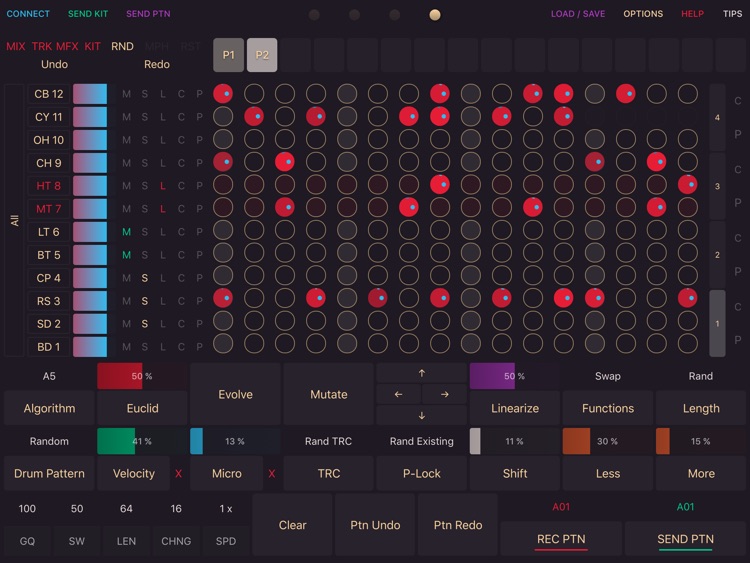Select the BD 1 track label
The width and height of the screenshot is (750, 563).
(49, 347)
